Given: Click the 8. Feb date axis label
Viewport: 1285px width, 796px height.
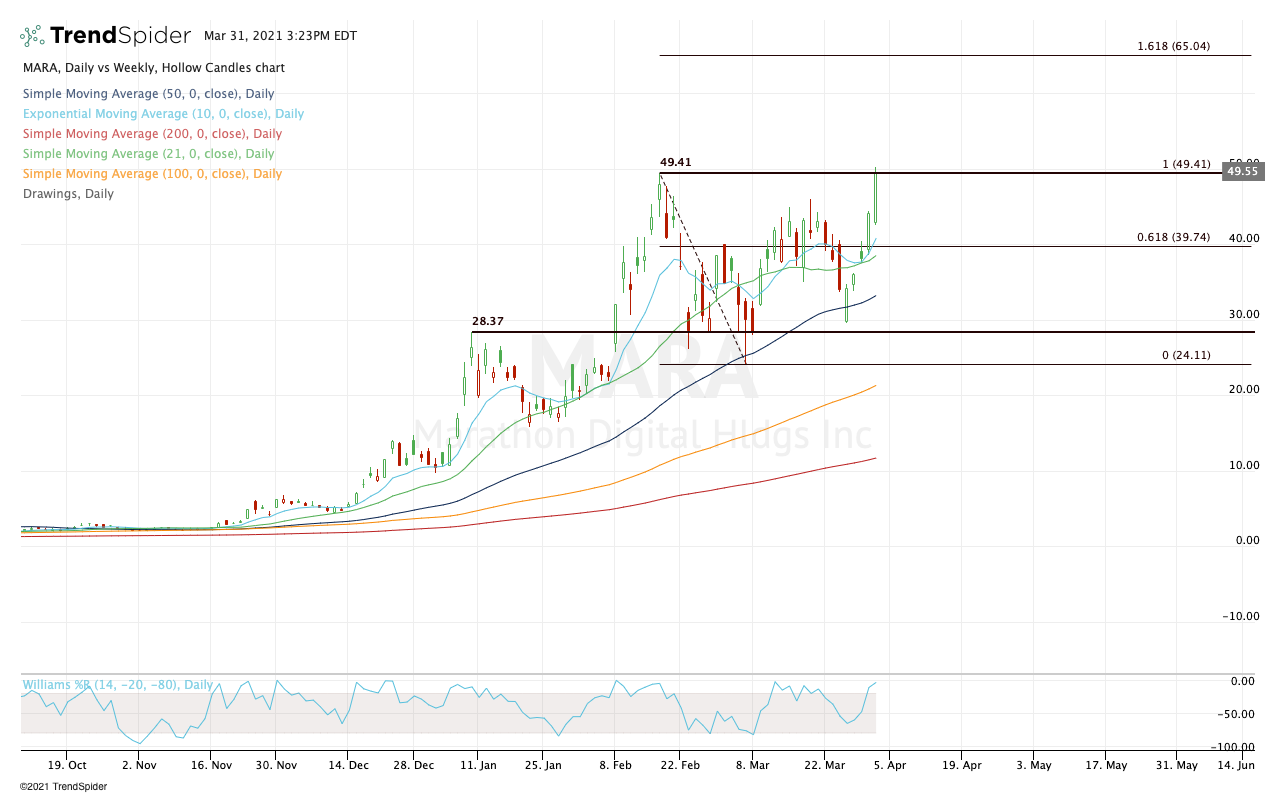Looking at the screenshot, I should pos(614,765).
